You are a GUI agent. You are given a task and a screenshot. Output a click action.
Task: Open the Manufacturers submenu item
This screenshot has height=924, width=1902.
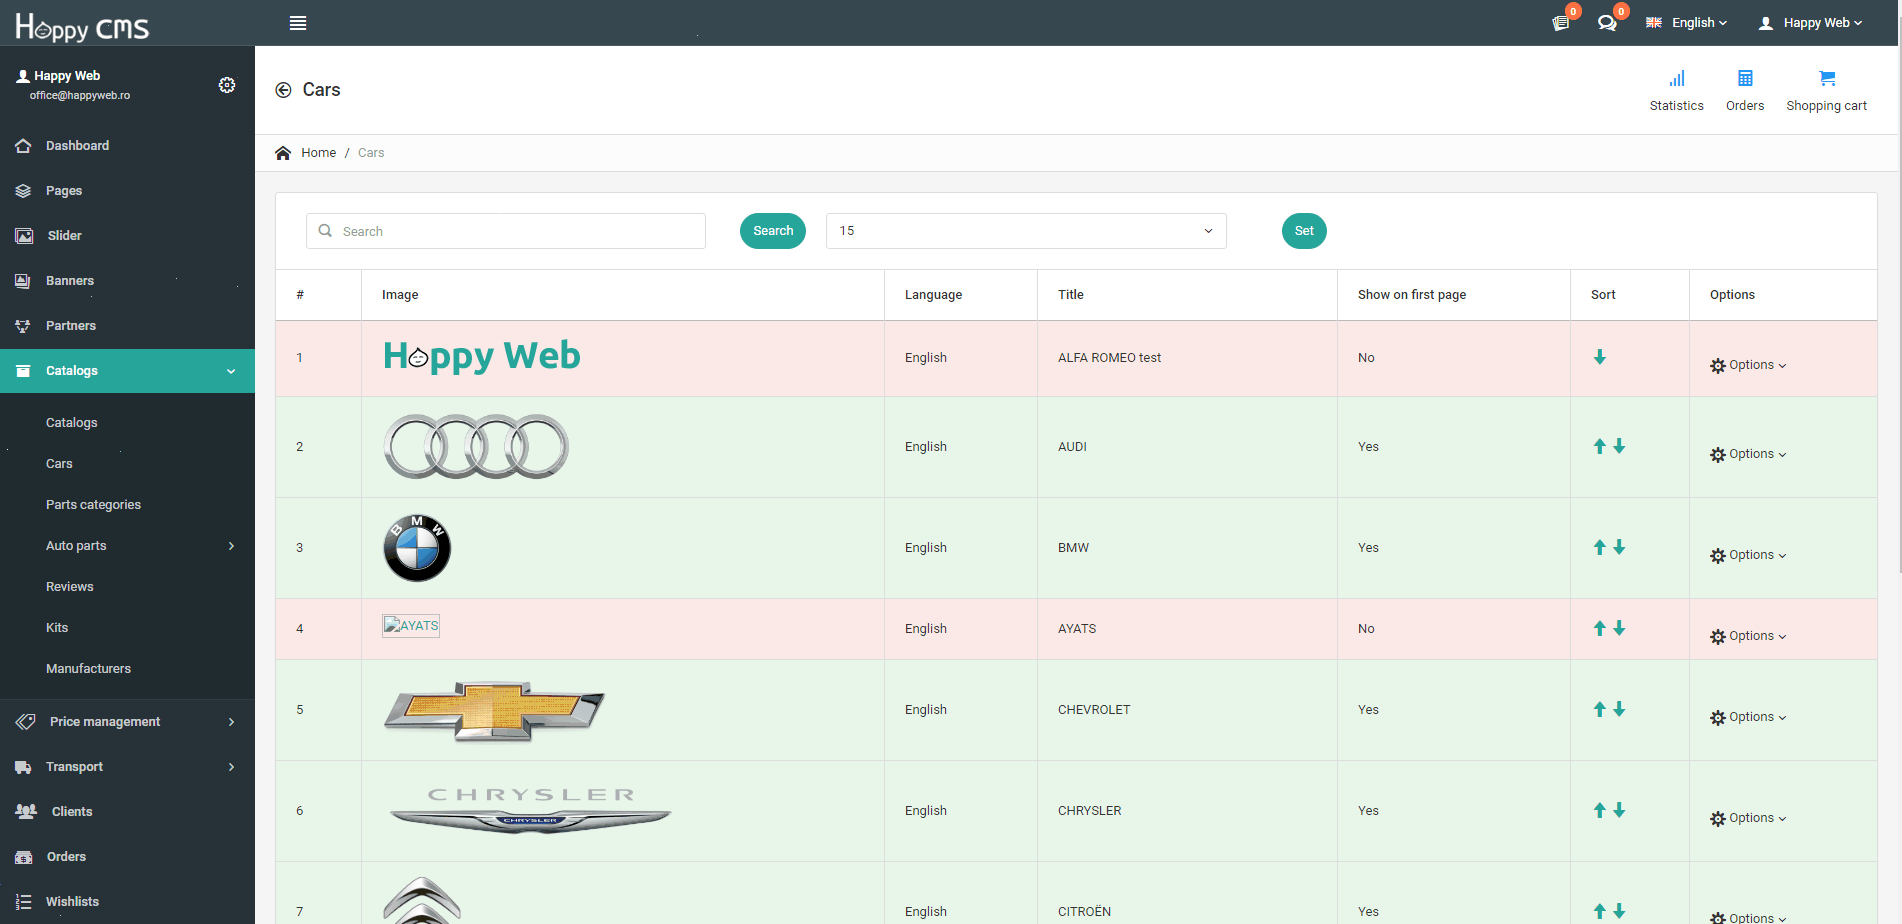[88, 669]
